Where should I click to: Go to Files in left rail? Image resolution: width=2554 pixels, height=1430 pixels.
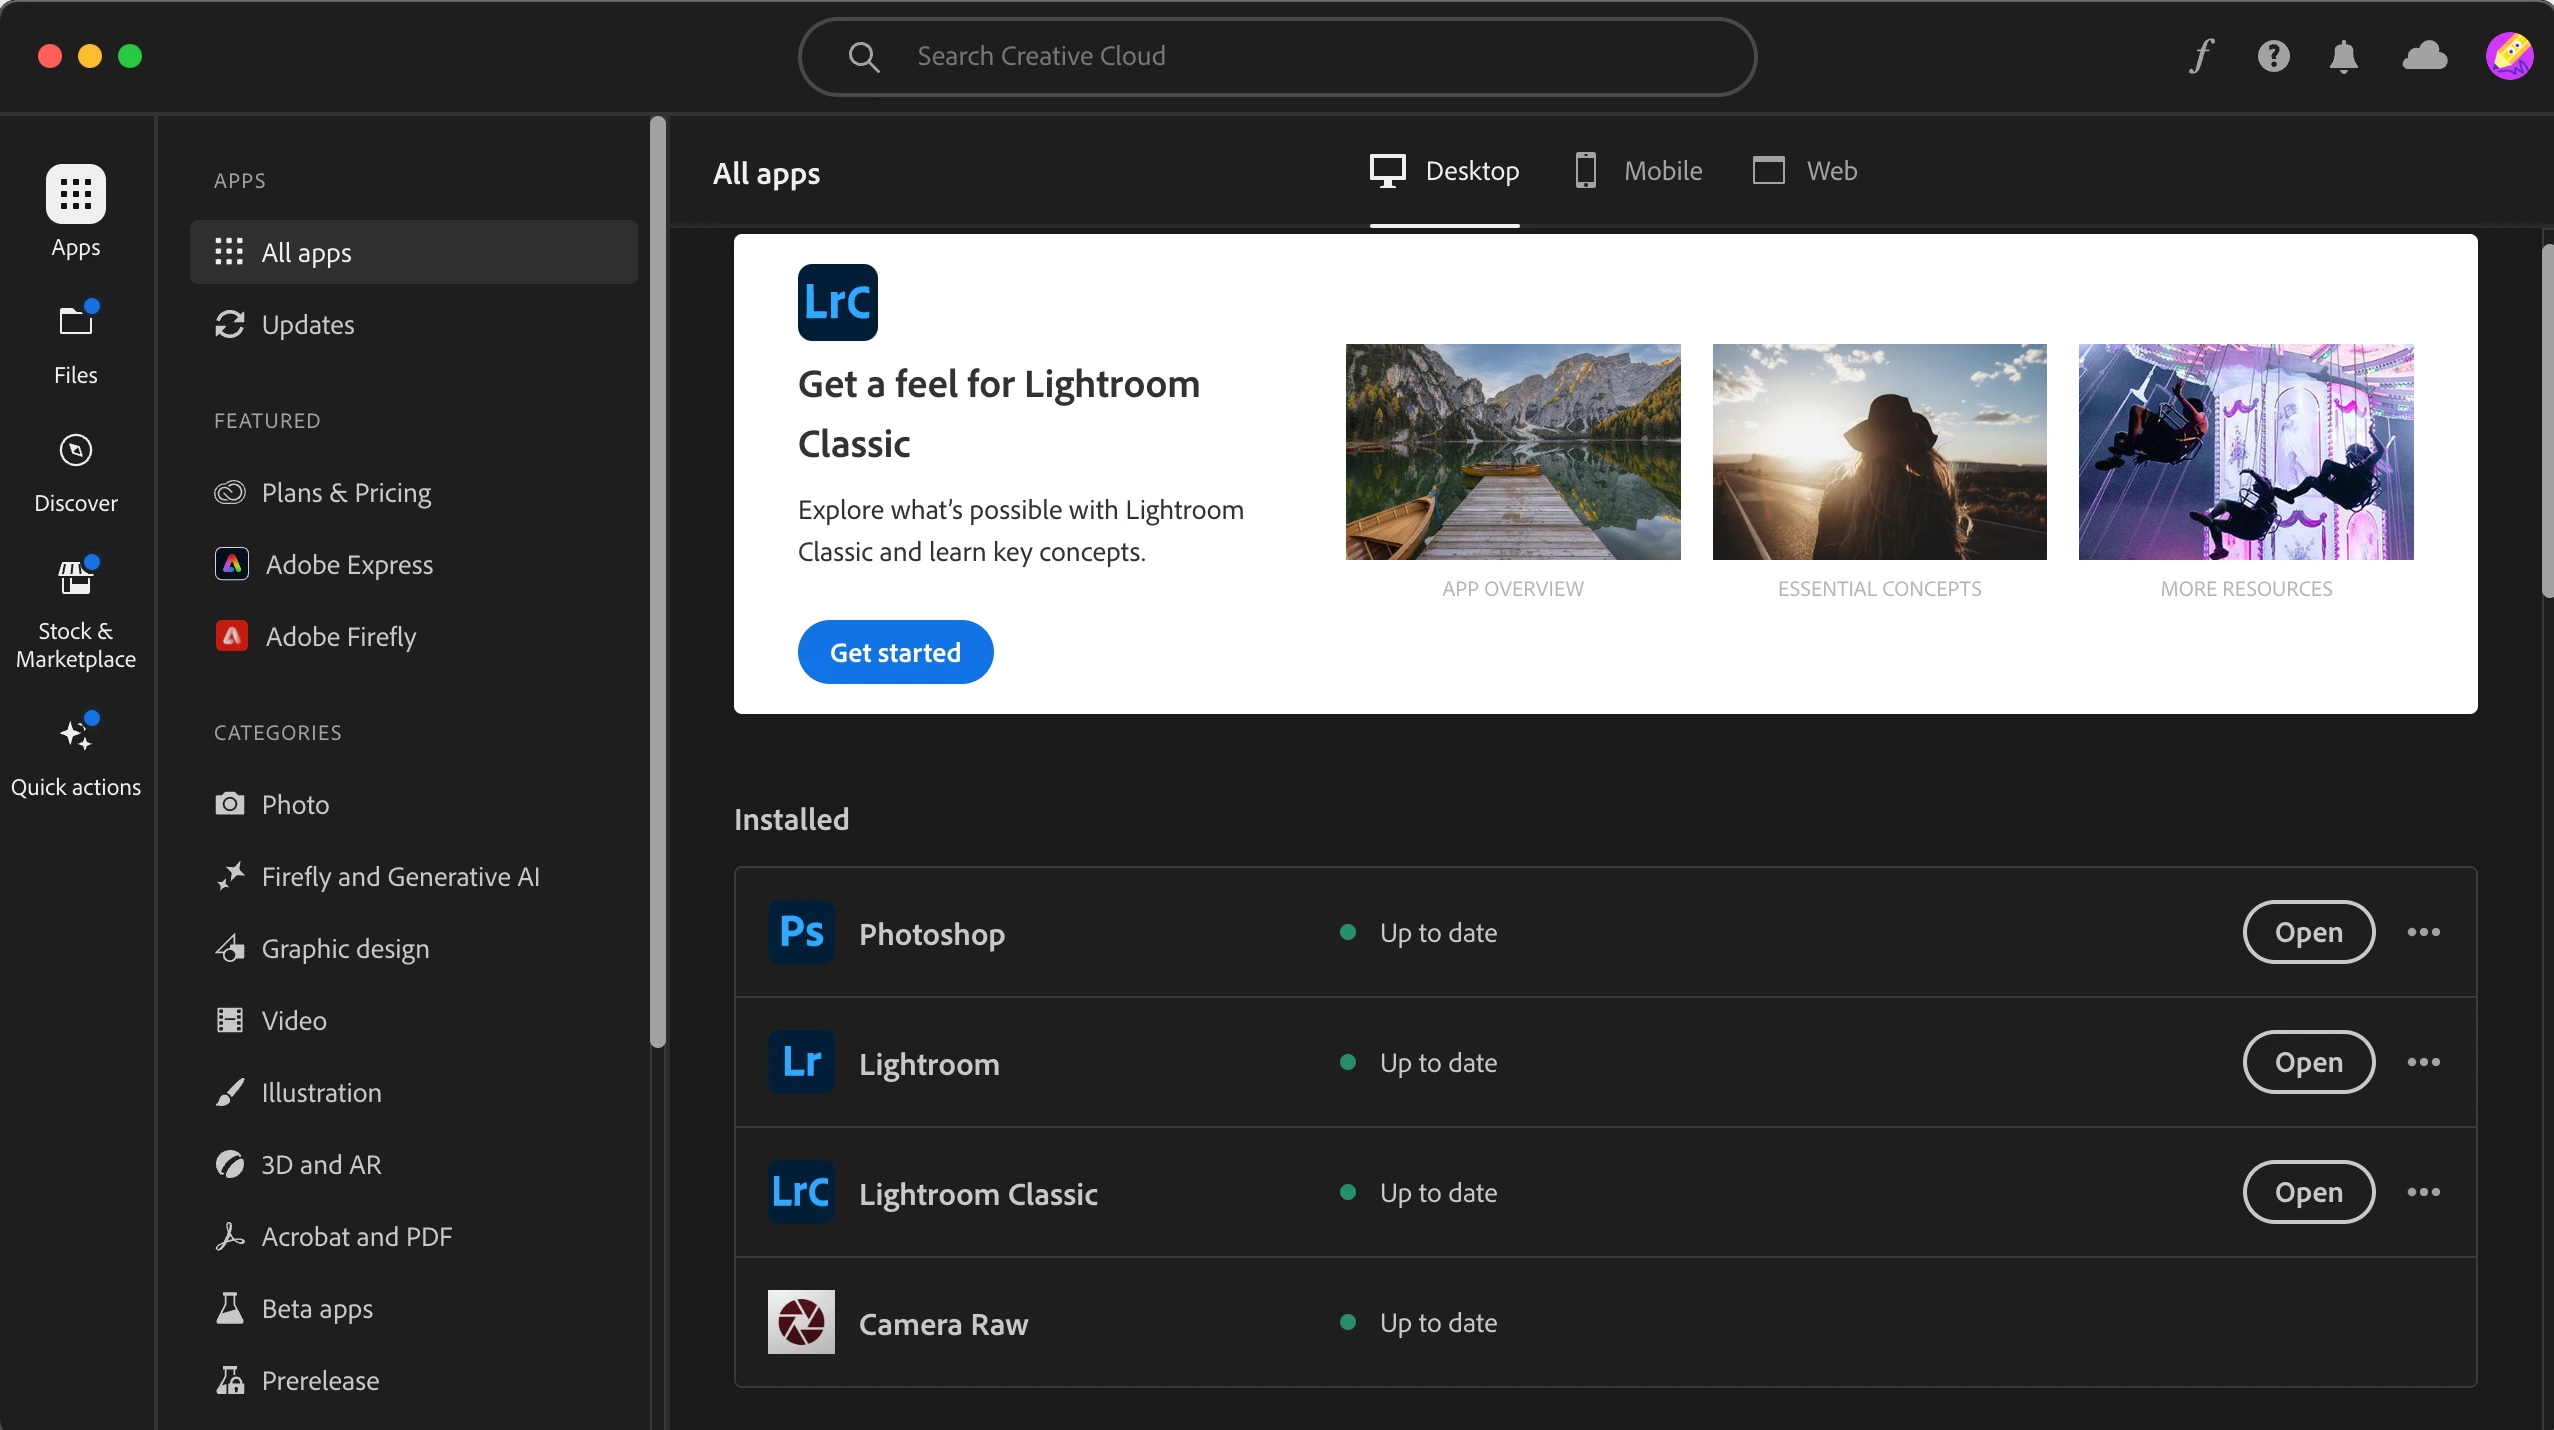pyautogui.click(x=76, y=343)
